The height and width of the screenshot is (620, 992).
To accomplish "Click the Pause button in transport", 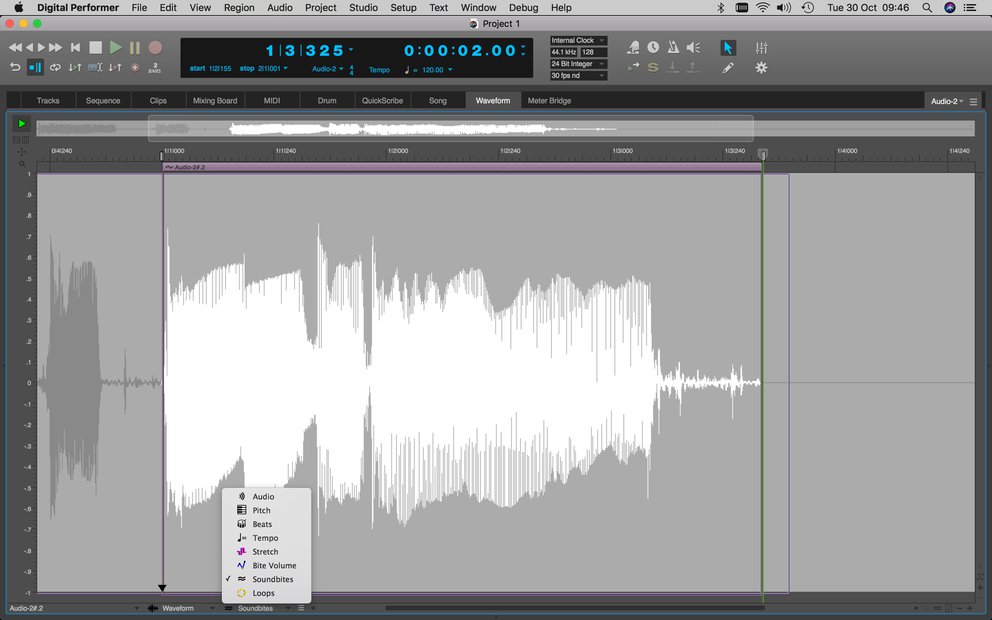I will [x=135, y=47].
